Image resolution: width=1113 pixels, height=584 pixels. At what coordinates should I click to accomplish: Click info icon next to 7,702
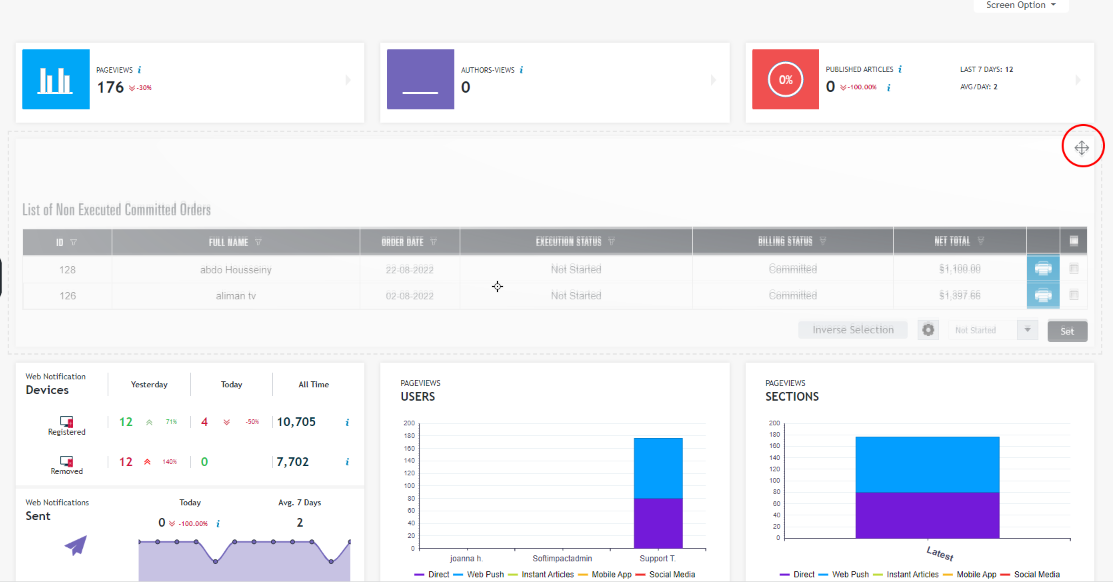(x=347, y=462)
